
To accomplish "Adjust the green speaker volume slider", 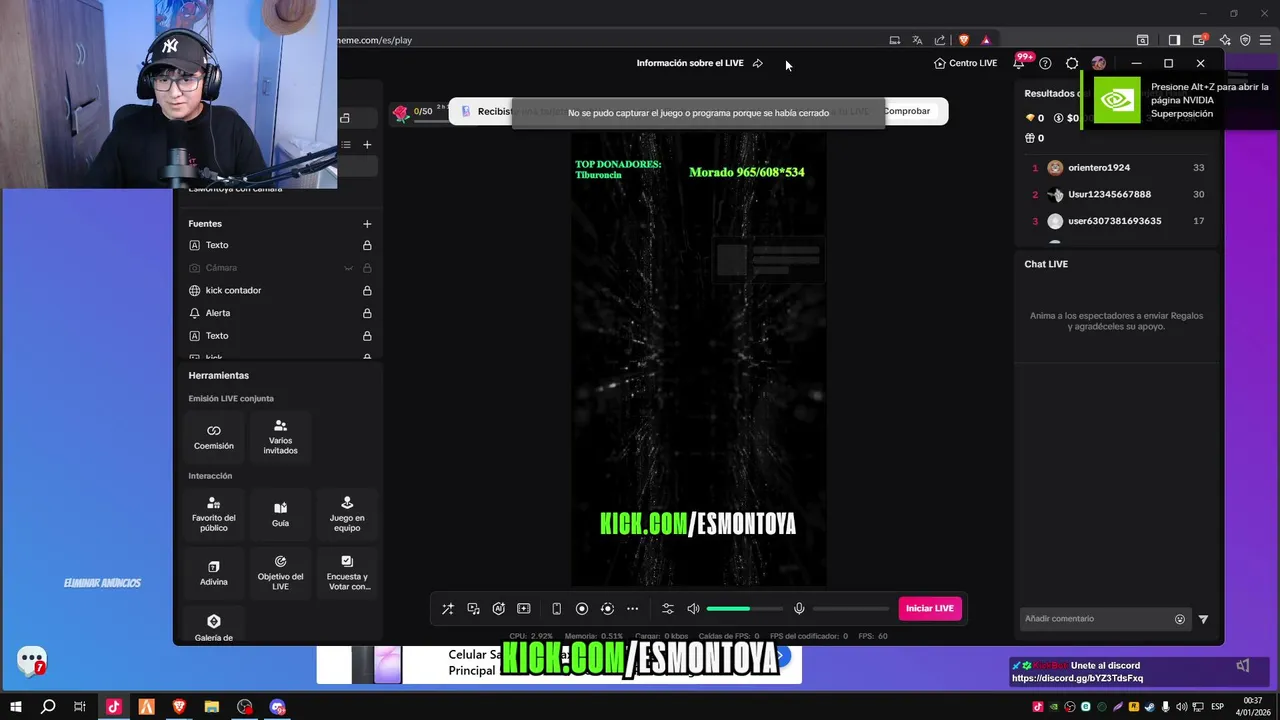I will point(745,608).
